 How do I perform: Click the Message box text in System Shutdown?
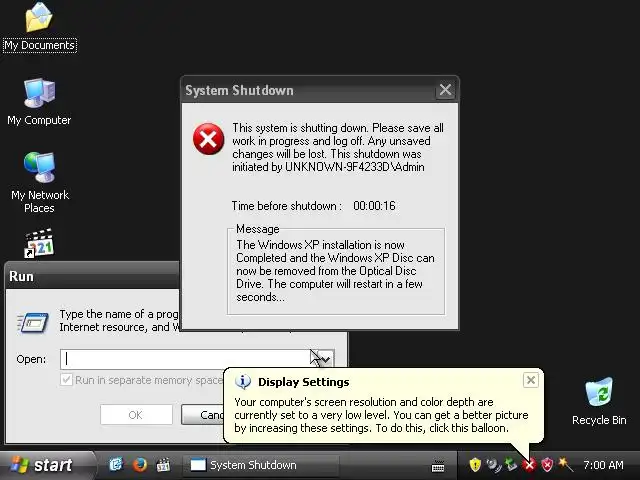tap(335, 271)
